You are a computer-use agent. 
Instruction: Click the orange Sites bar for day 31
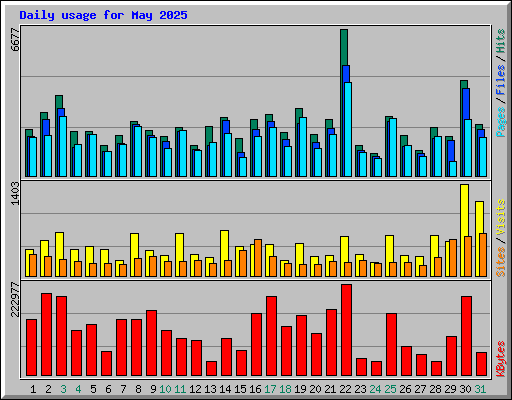(483, 255)
